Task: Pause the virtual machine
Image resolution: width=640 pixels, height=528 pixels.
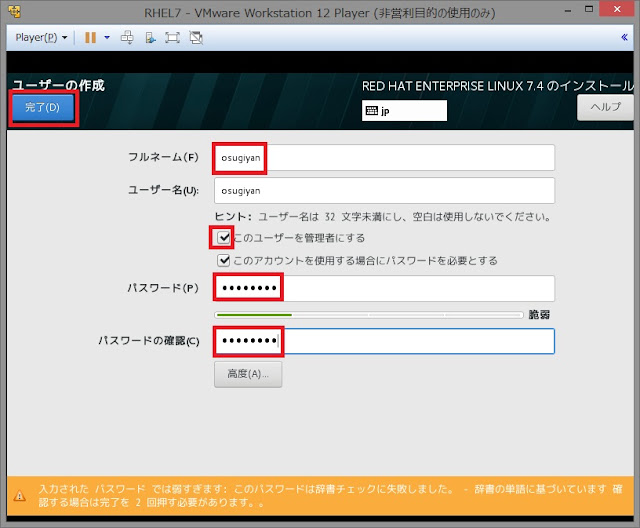Action: pyautogui.click(x=90, y=38)
